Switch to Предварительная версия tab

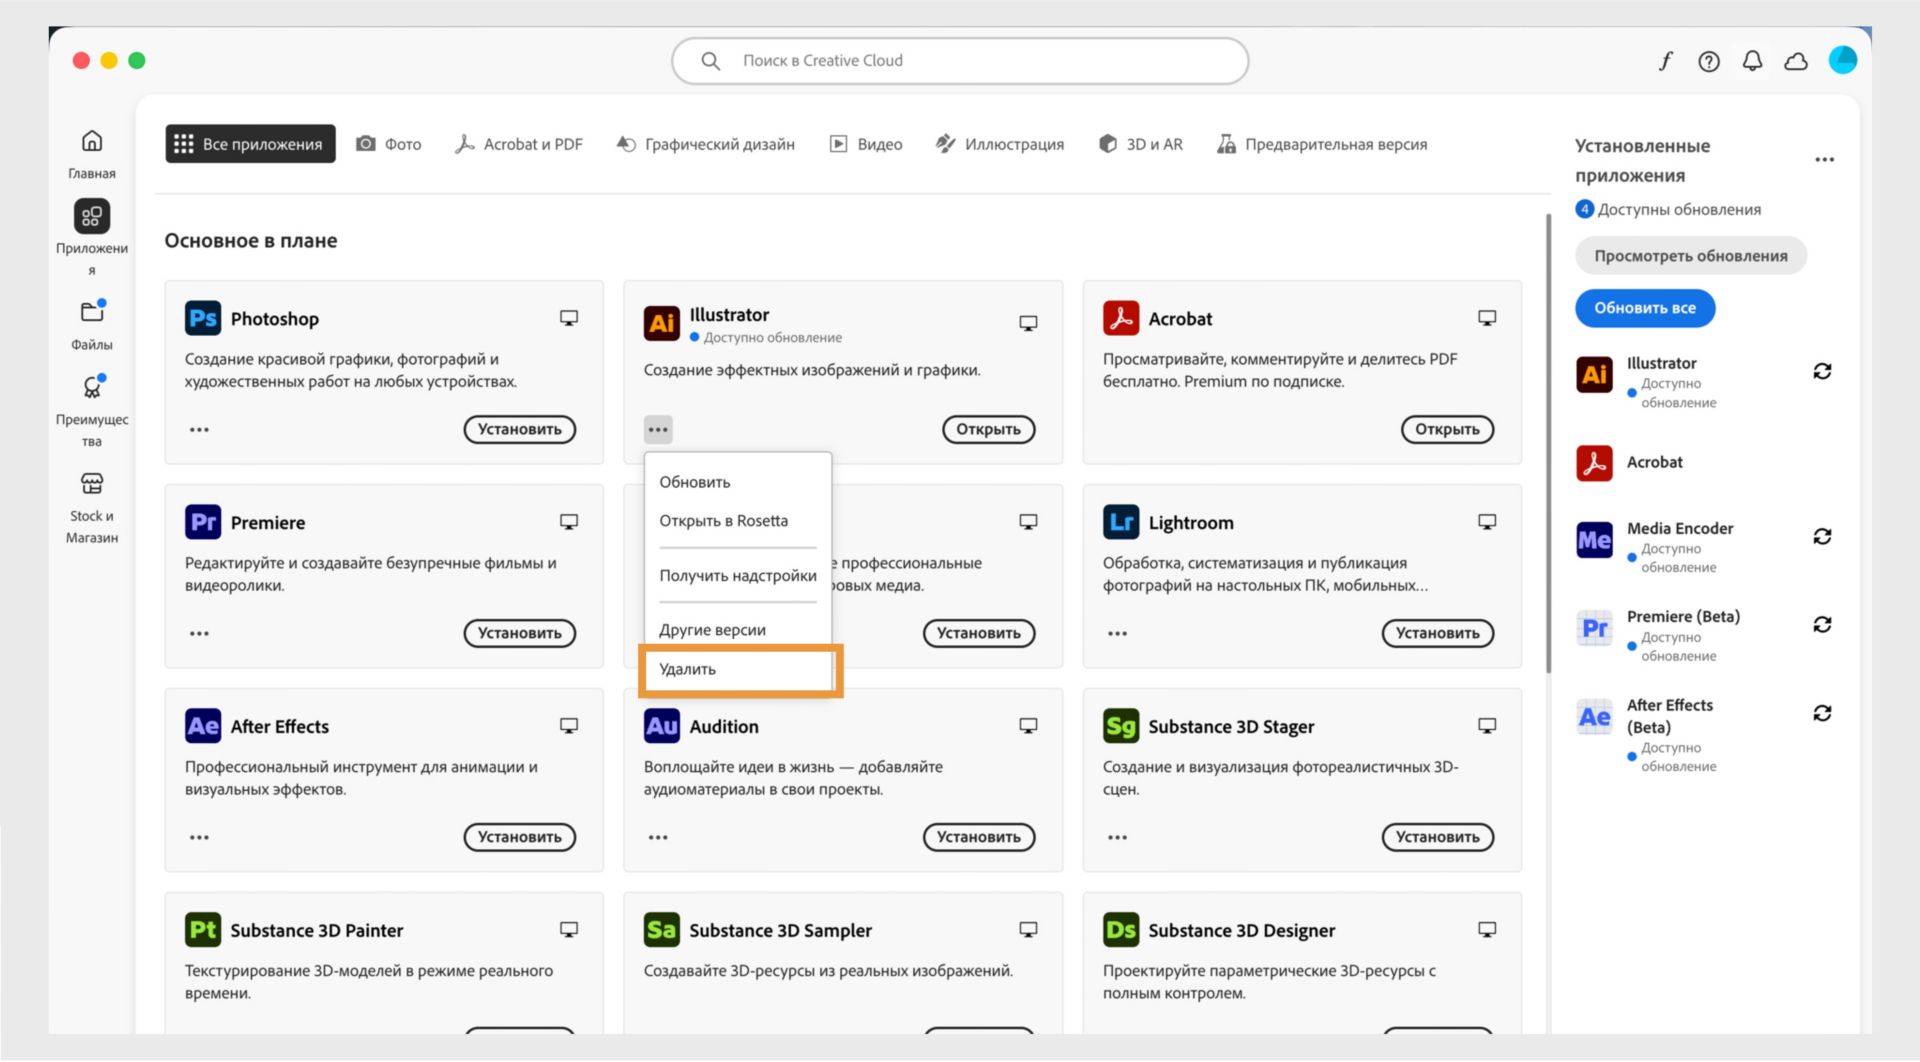point(1322,144)
